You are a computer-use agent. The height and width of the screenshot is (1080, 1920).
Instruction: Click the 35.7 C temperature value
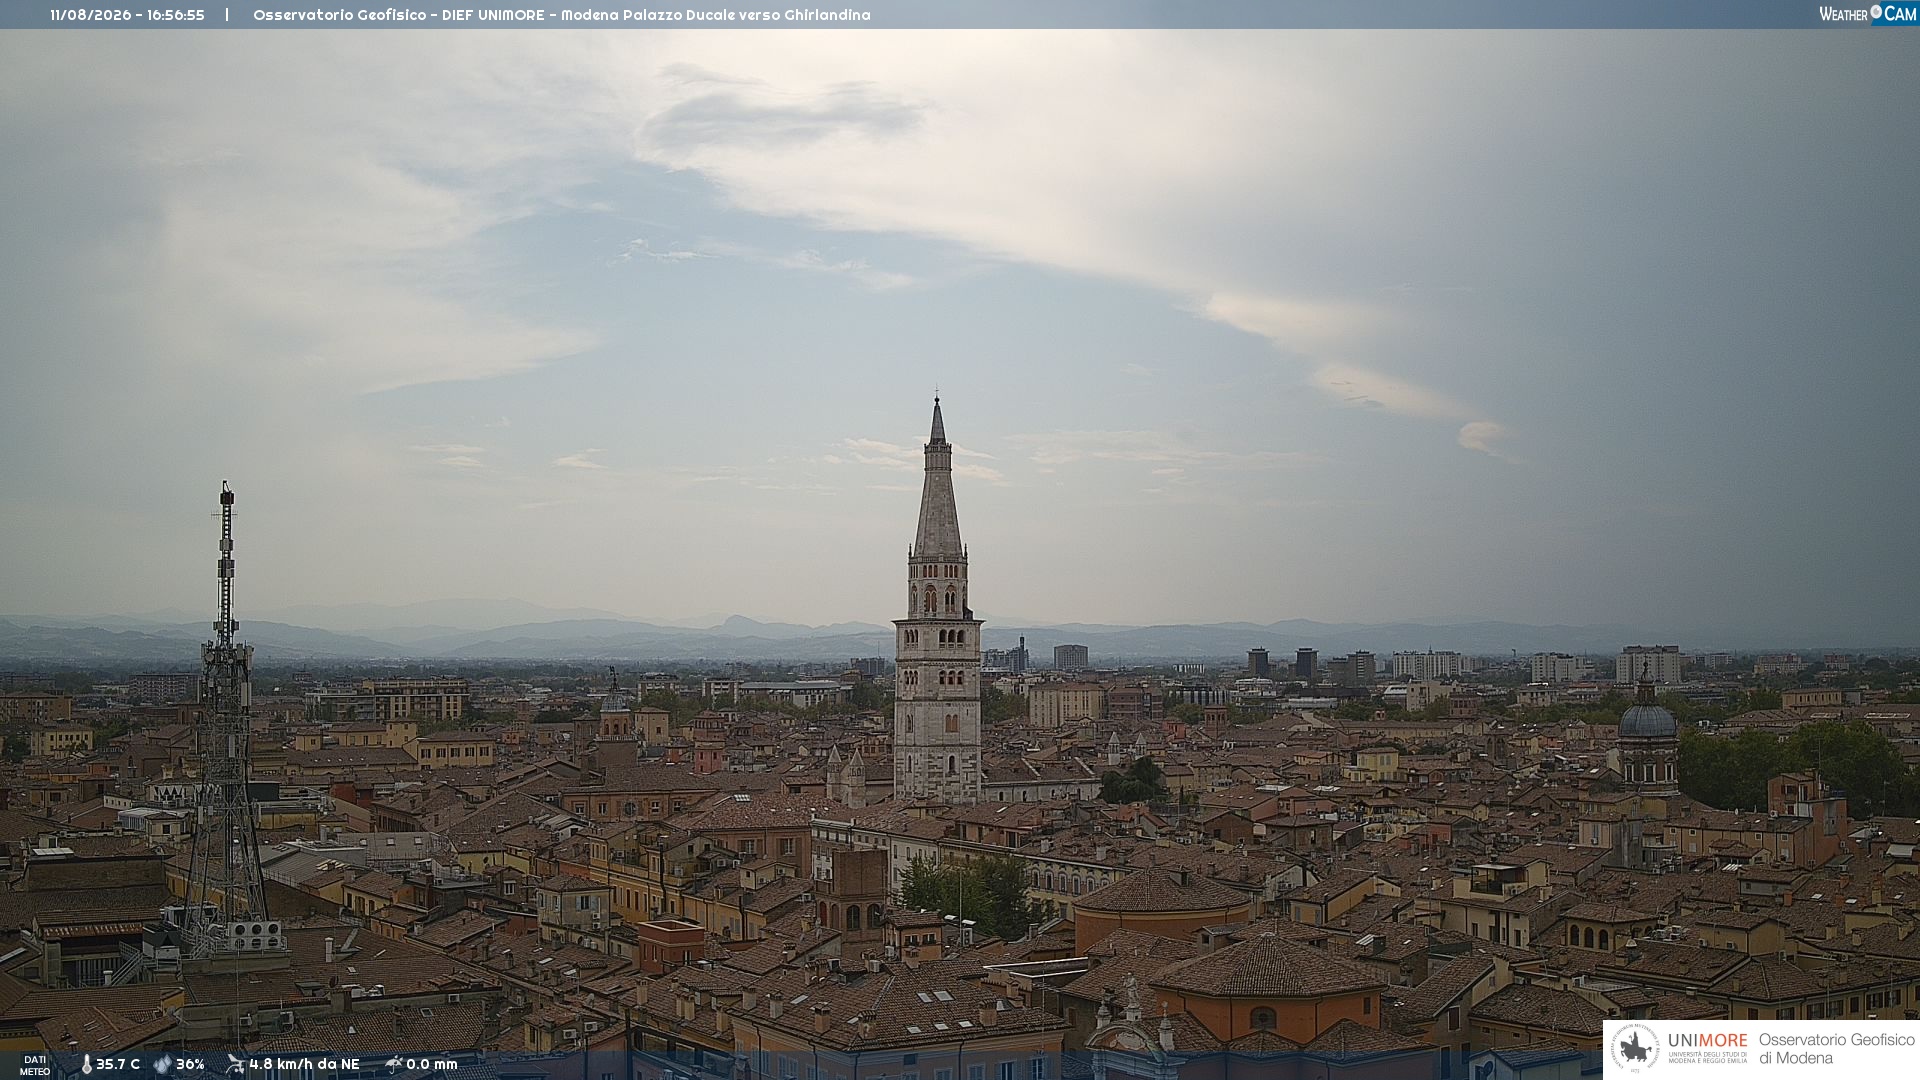click(x=118, y=1064)
